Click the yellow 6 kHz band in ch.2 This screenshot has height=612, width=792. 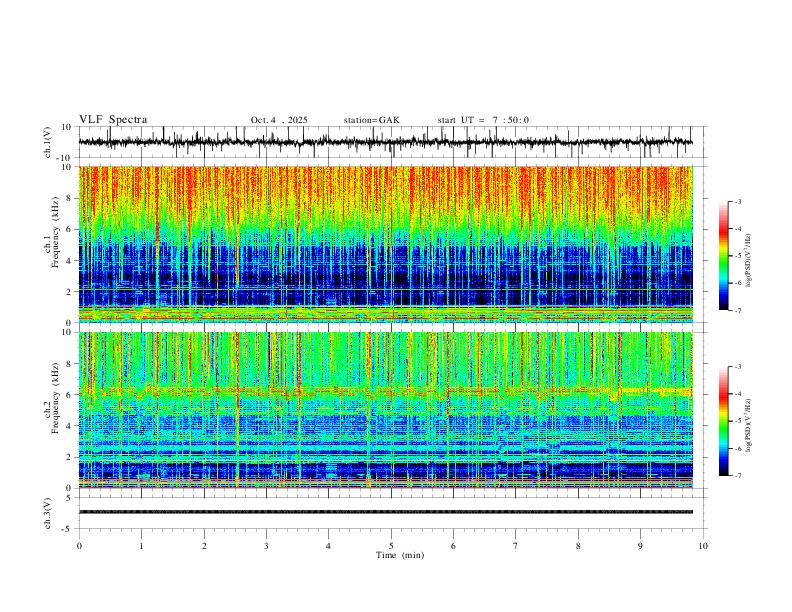(385, 391)
